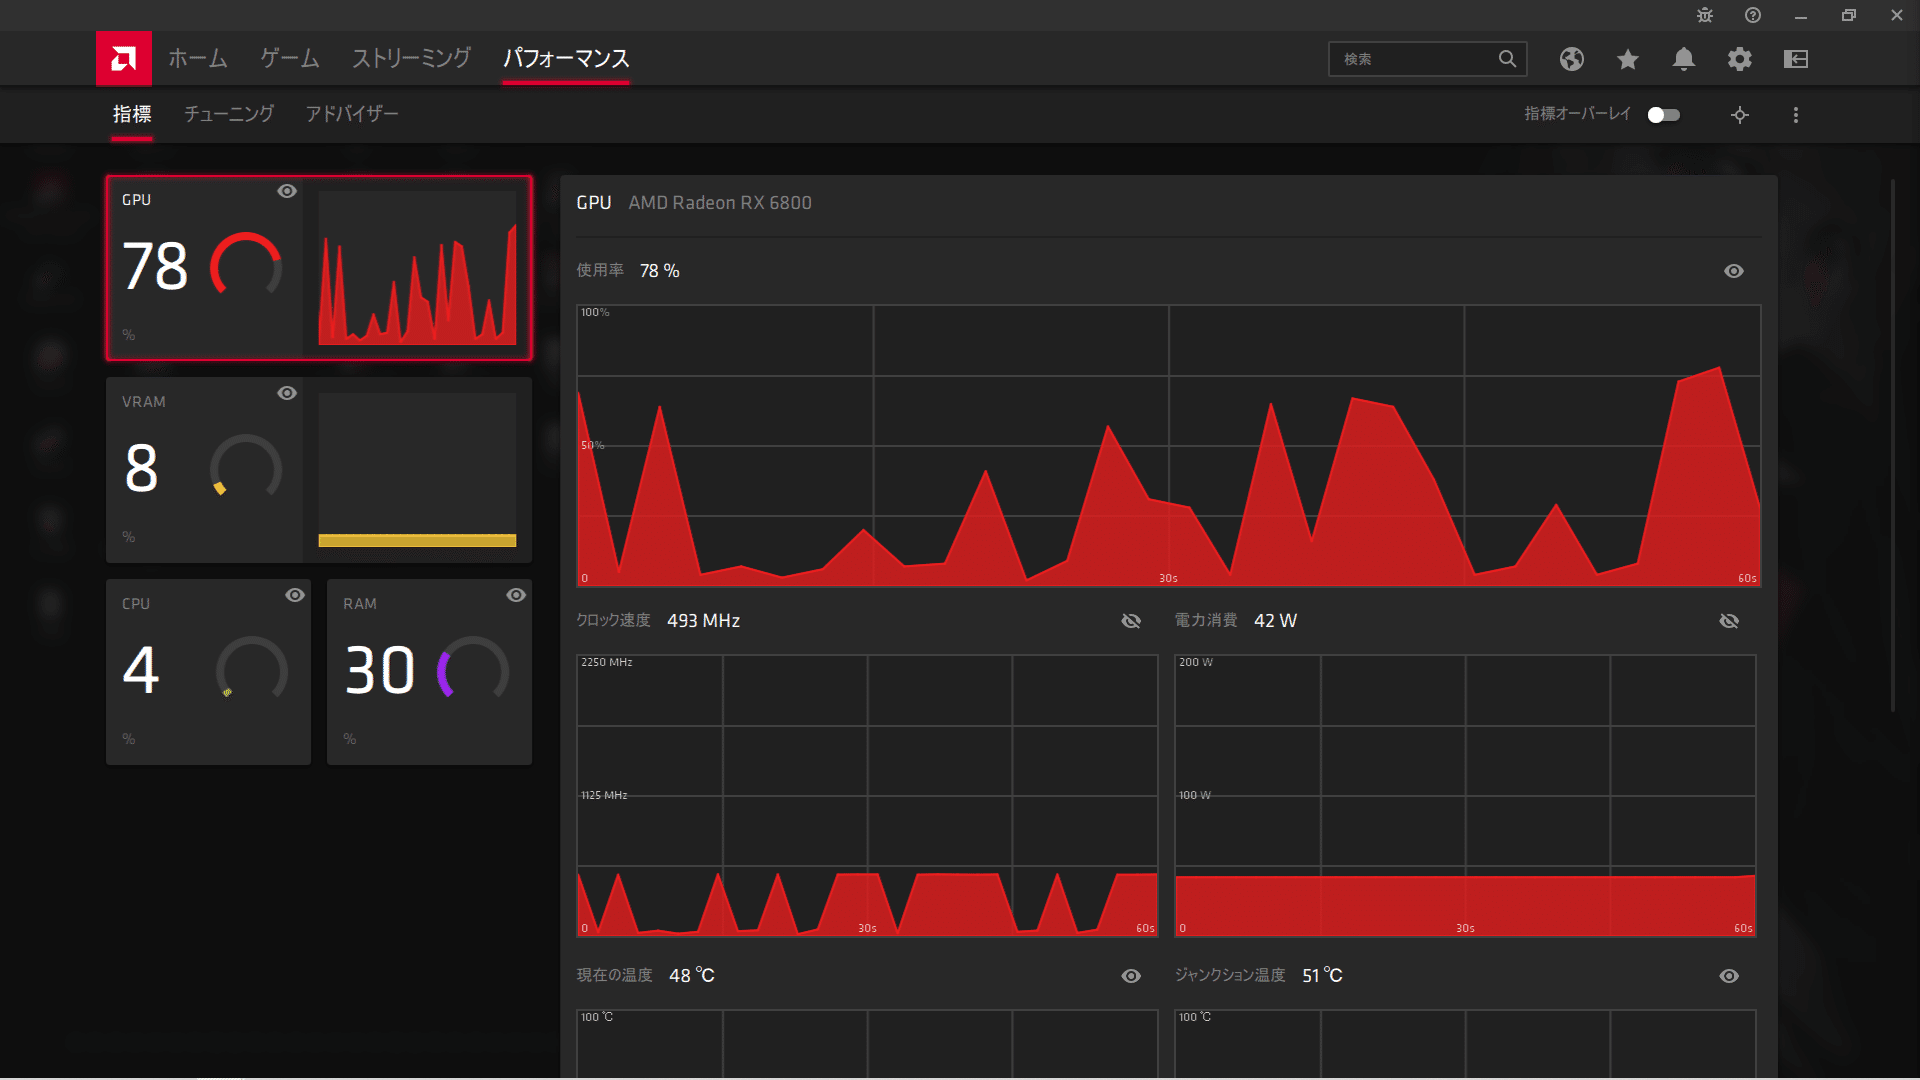
Task: Switch to the ホーム tab
Action: 198,59
